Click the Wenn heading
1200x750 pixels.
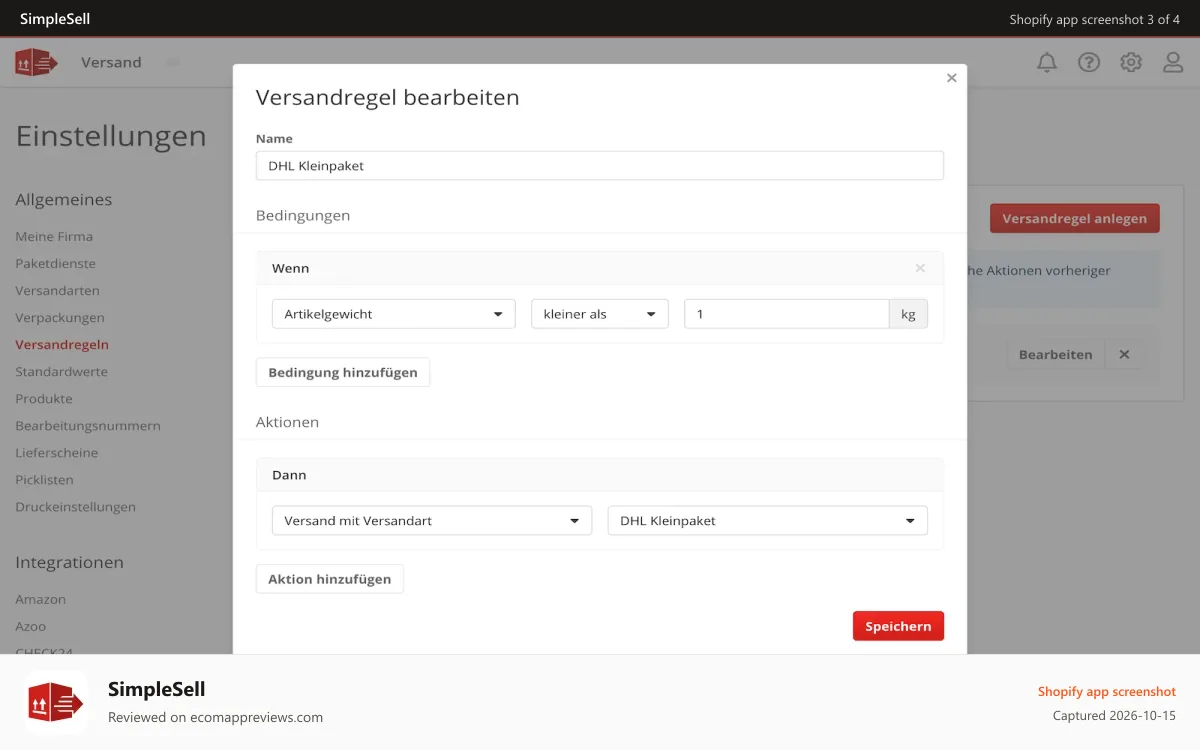tap(291, 268)
